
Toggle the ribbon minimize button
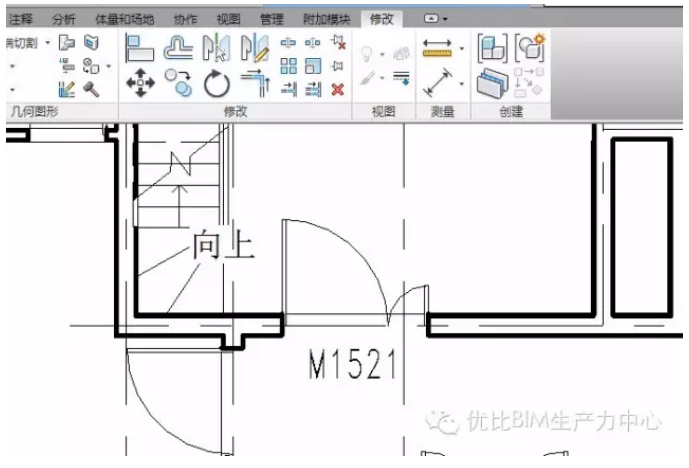[x=435, y=19]
